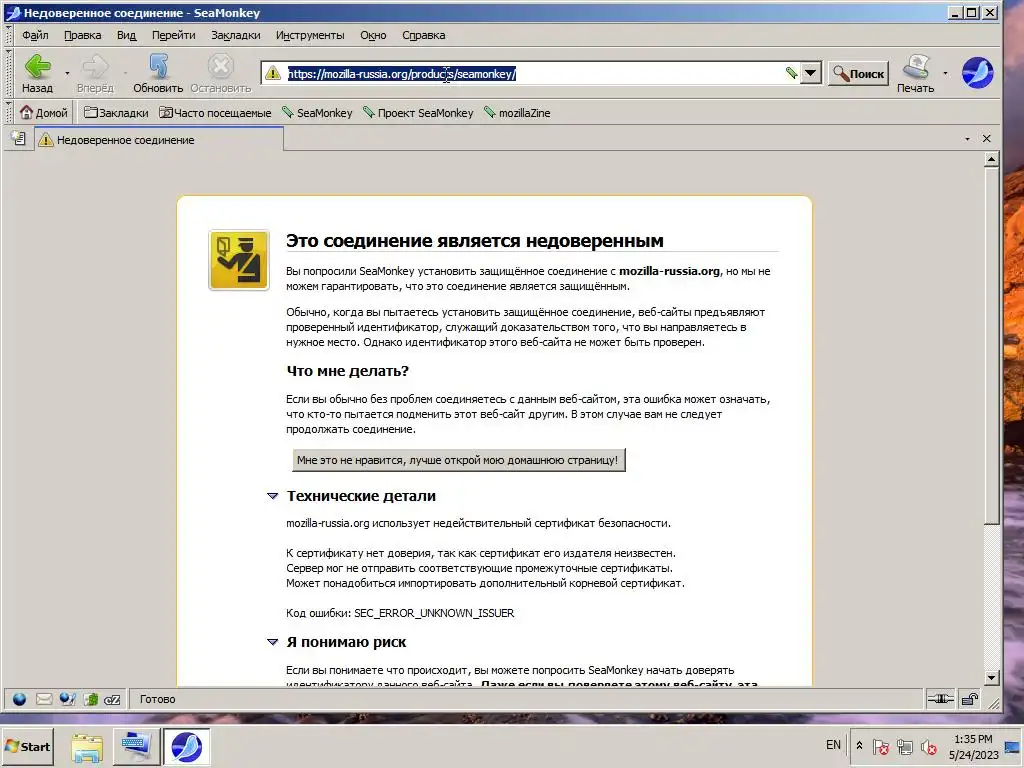1024x768 pixels.
Task: Click the yellow police officer warning image
Action: click(239, 260)
